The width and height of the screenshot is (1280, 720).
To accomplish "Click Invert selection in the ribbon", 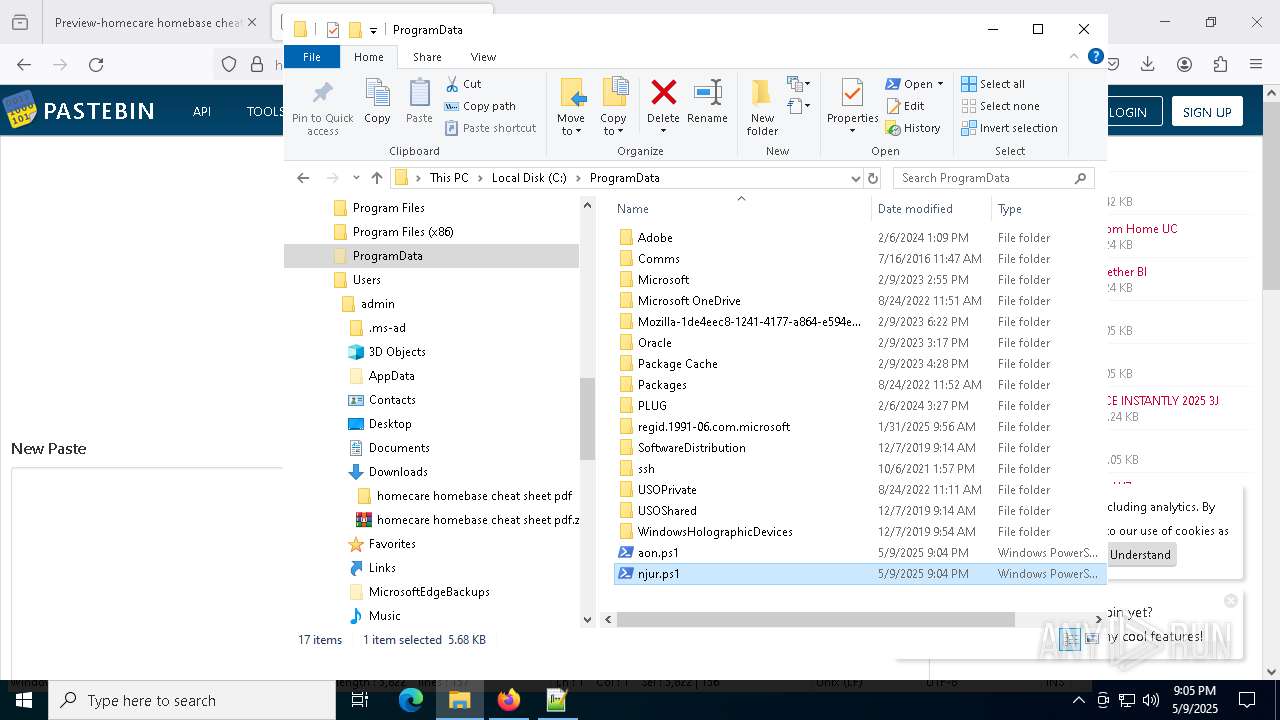I will [x=1009, y=128].
